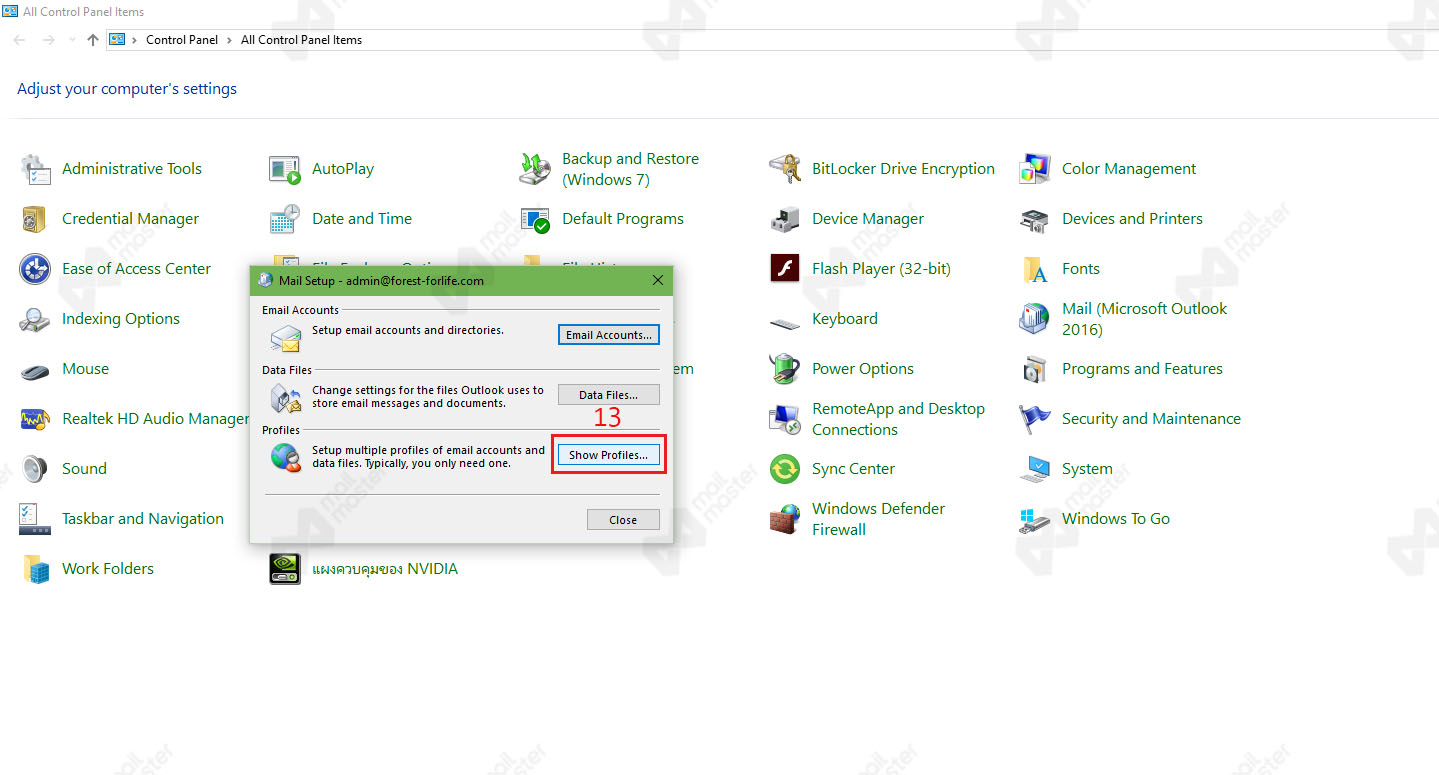Select Control Panel in address breadcrumb

(181, 40)
